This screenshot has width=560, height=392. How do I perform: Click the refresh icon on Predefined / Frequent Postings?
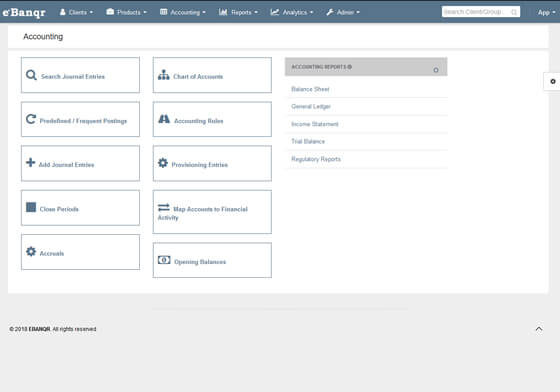coord(31,119)
